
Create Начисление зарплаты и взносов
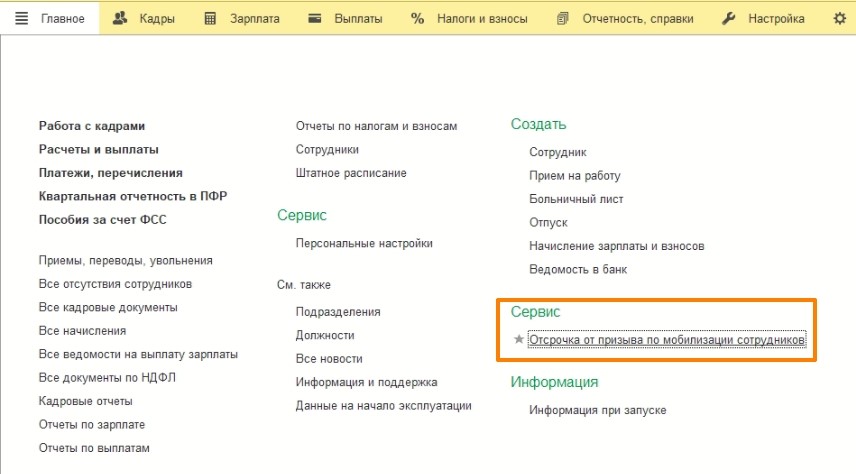(616, 246)
